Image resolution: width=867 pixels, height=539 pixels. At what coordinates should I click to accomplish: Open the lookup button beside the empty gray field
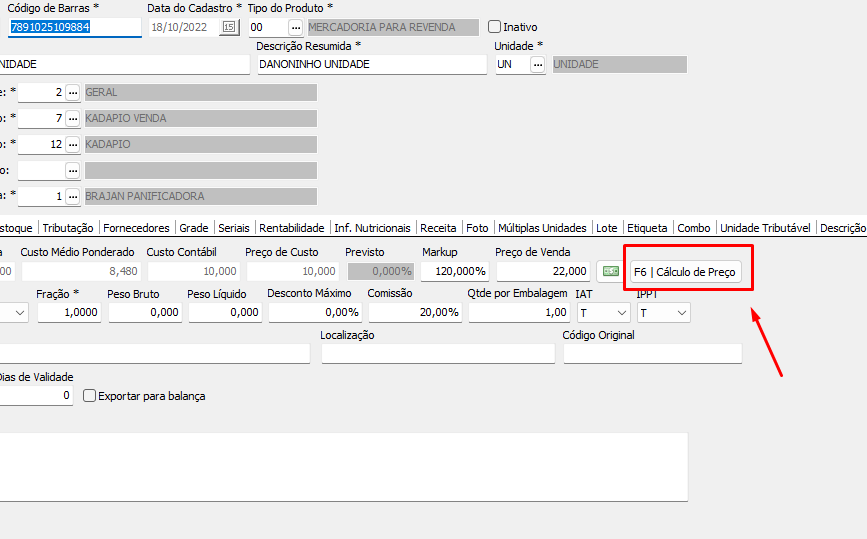72,170
